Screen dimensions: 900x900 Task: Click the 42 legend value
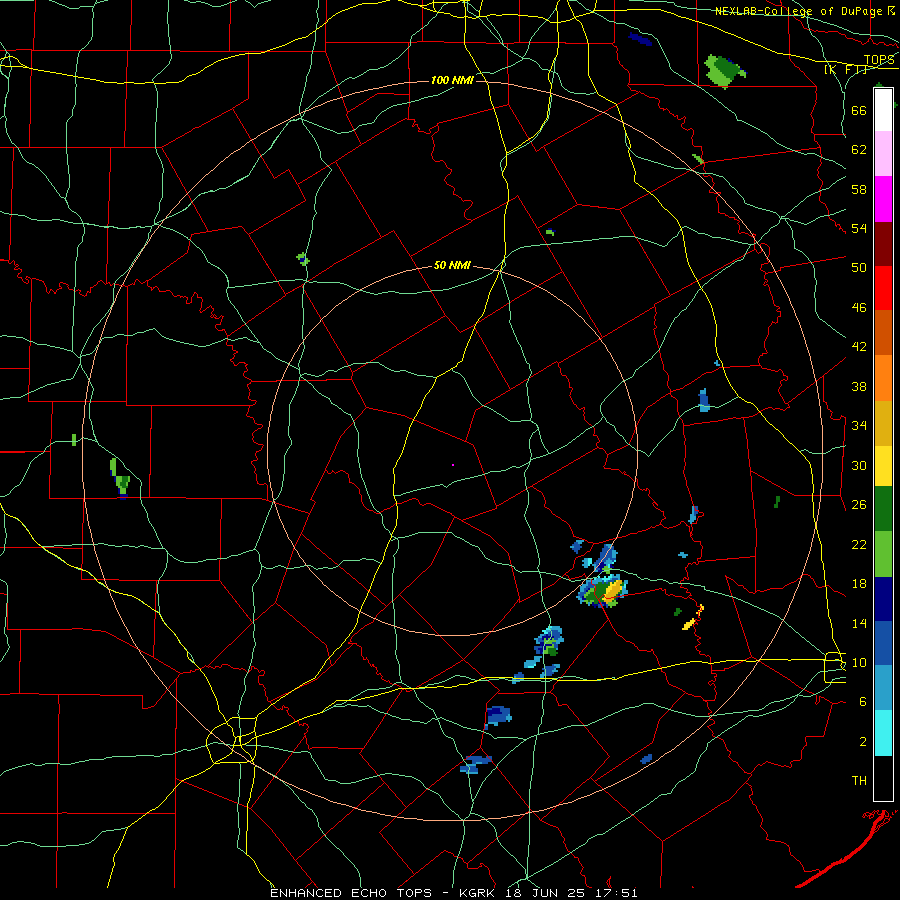(859, 347)
